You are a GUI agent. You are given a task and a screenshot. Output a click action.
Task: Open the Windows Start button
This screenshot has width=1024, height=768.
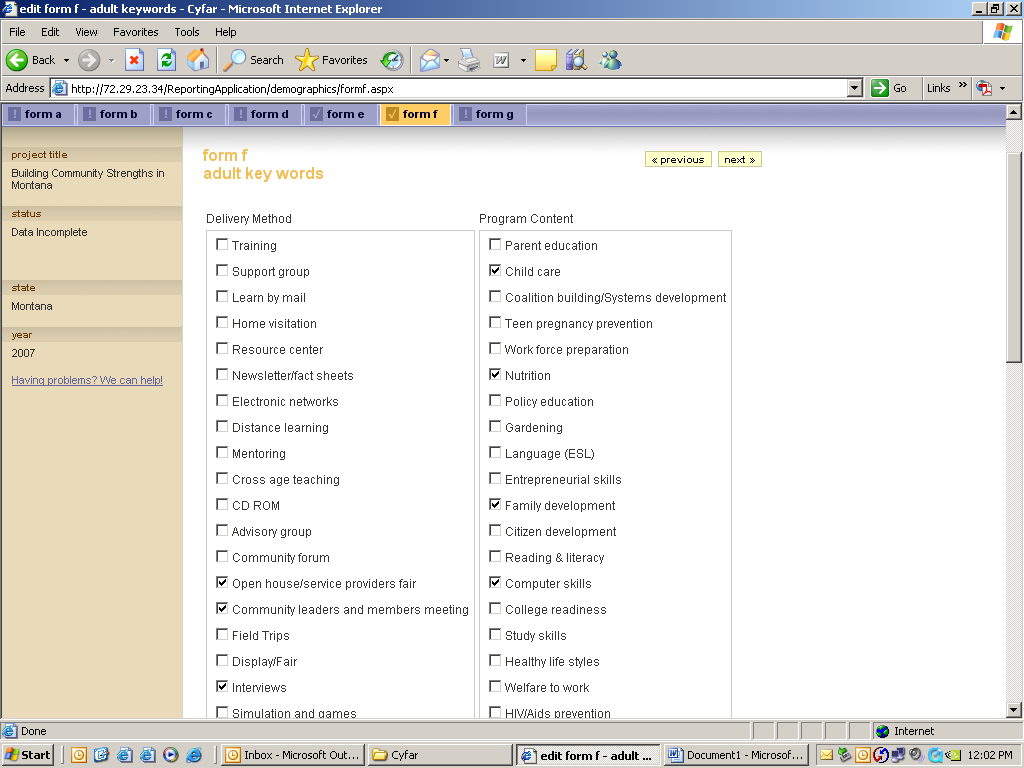[x=28, y=755]
